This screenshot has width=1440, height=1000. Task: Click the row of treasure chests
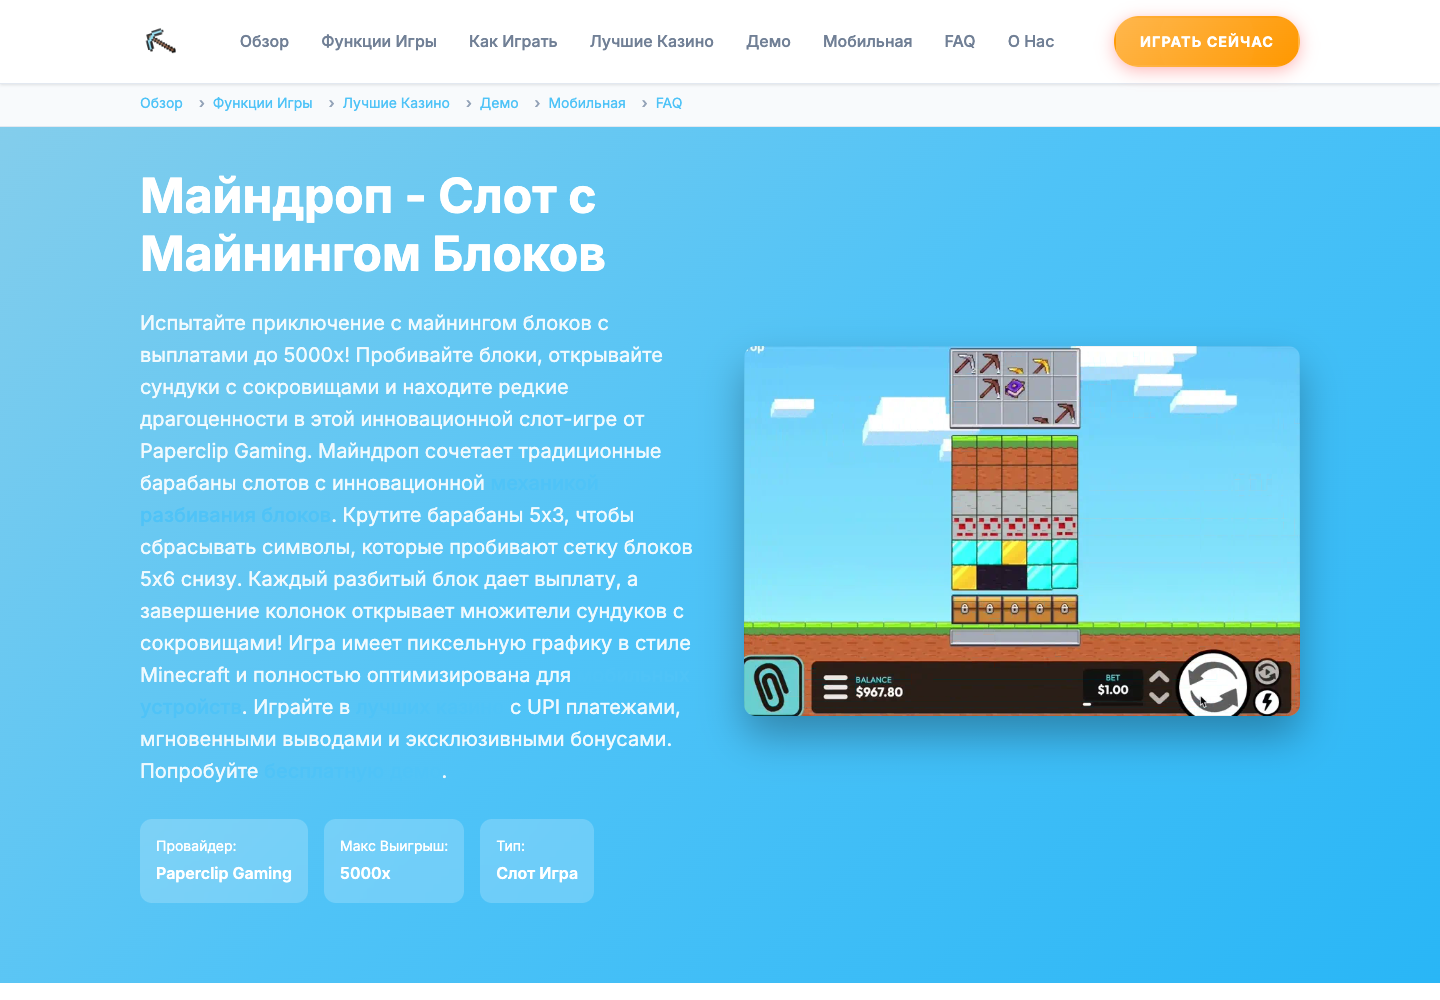(1015, 608)
